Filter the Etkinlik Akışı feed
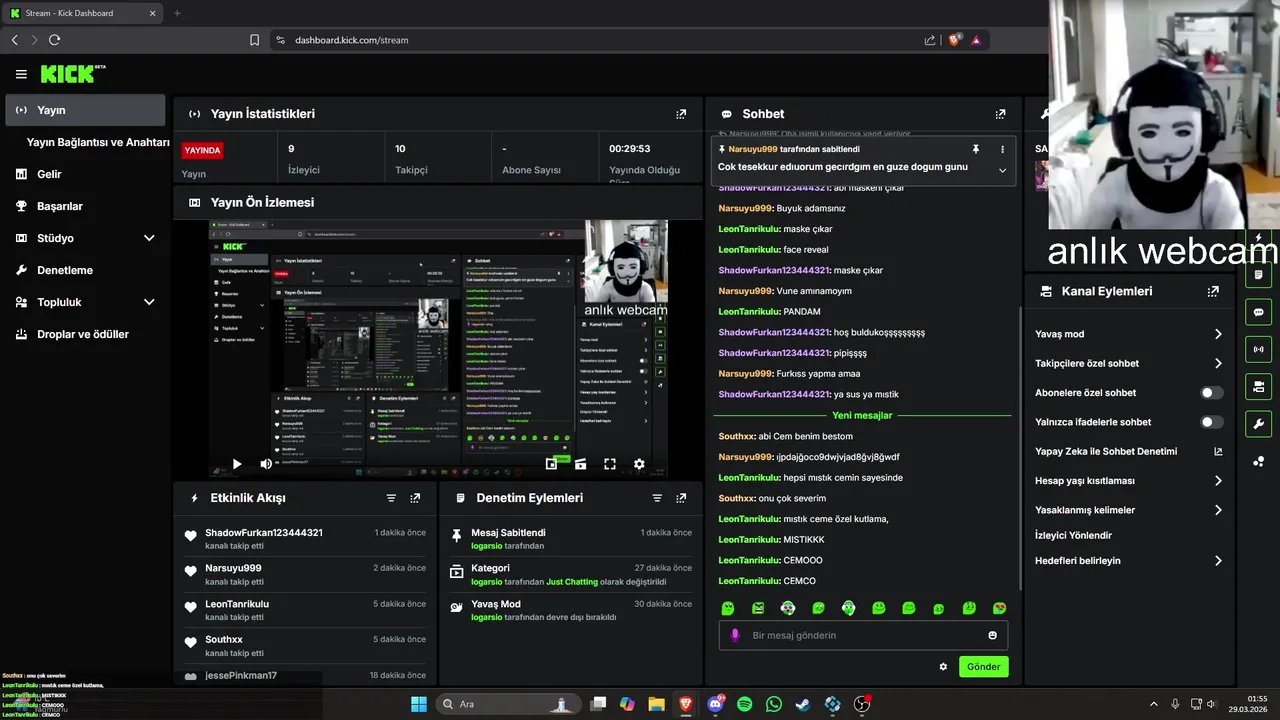The width and height of the screenshot is (1280, 720). tap(391, 498)
